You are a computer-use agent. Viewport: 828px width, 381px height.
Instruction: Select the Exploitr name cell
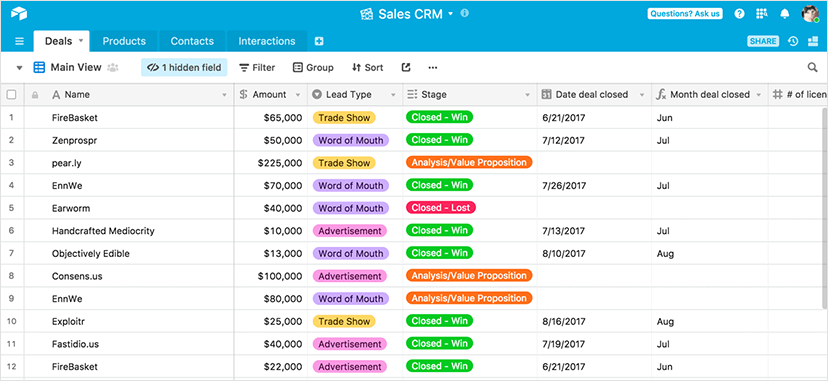tap(128, 321)
